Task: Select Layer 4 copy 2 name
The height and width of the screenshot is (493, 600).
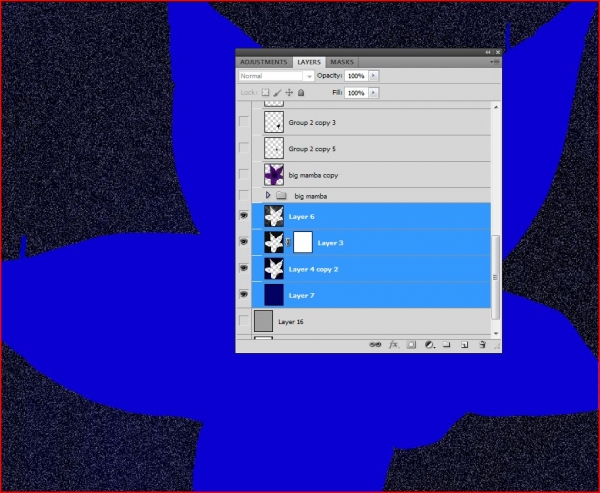Action: 313,269
